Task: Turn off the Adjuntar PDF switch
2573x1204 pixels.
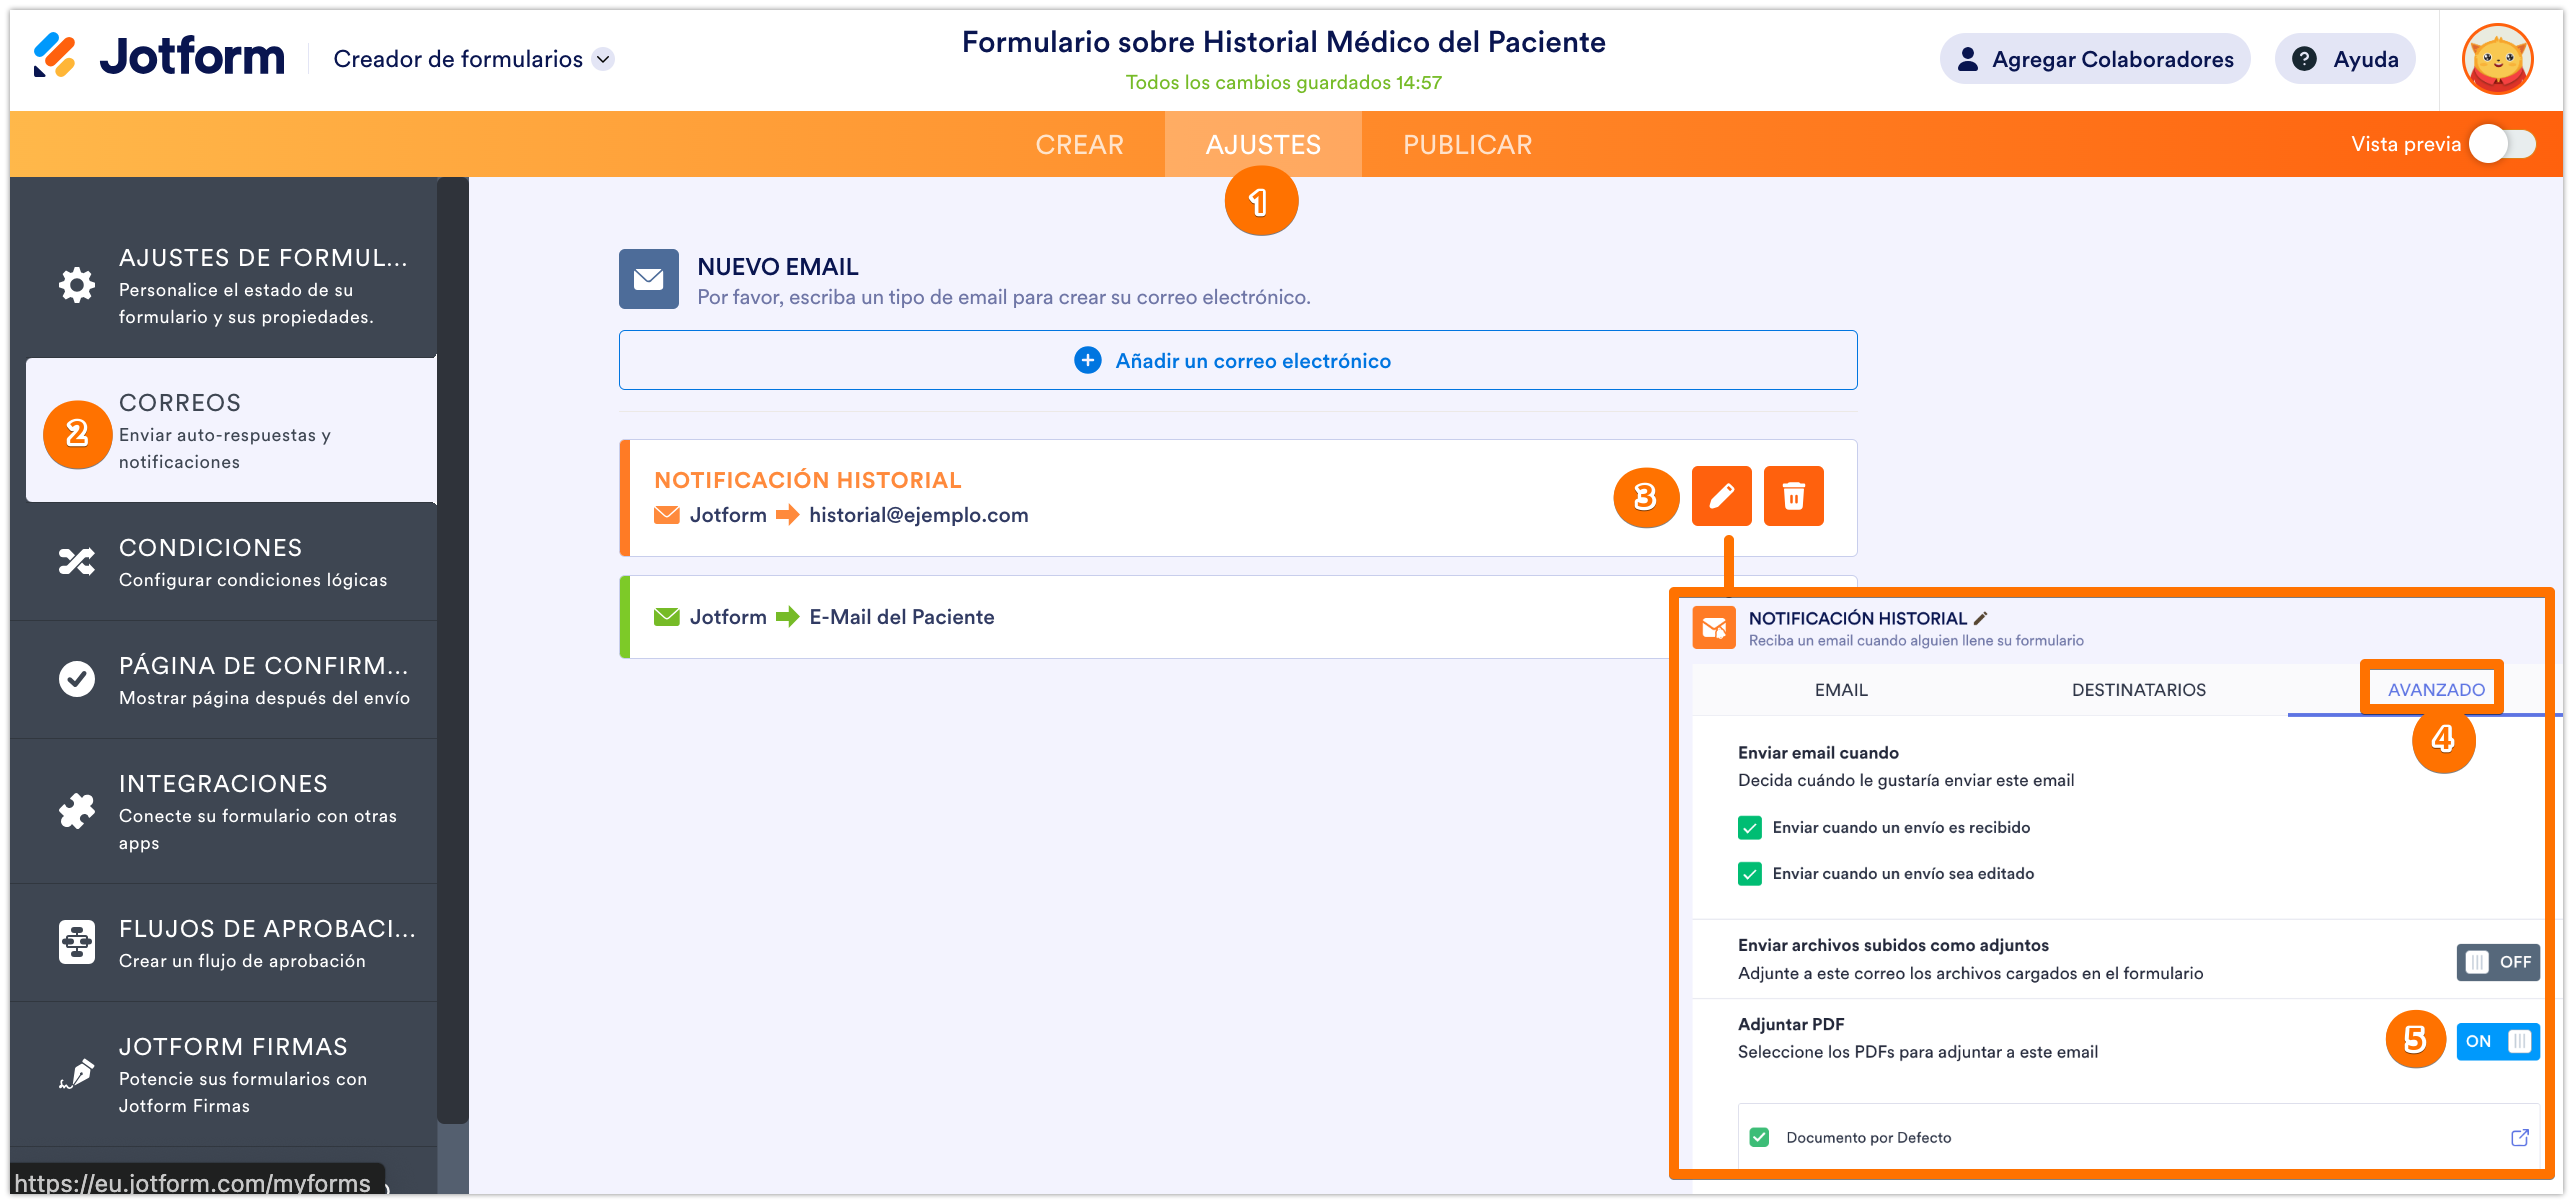Action: coord(2497,1041)
